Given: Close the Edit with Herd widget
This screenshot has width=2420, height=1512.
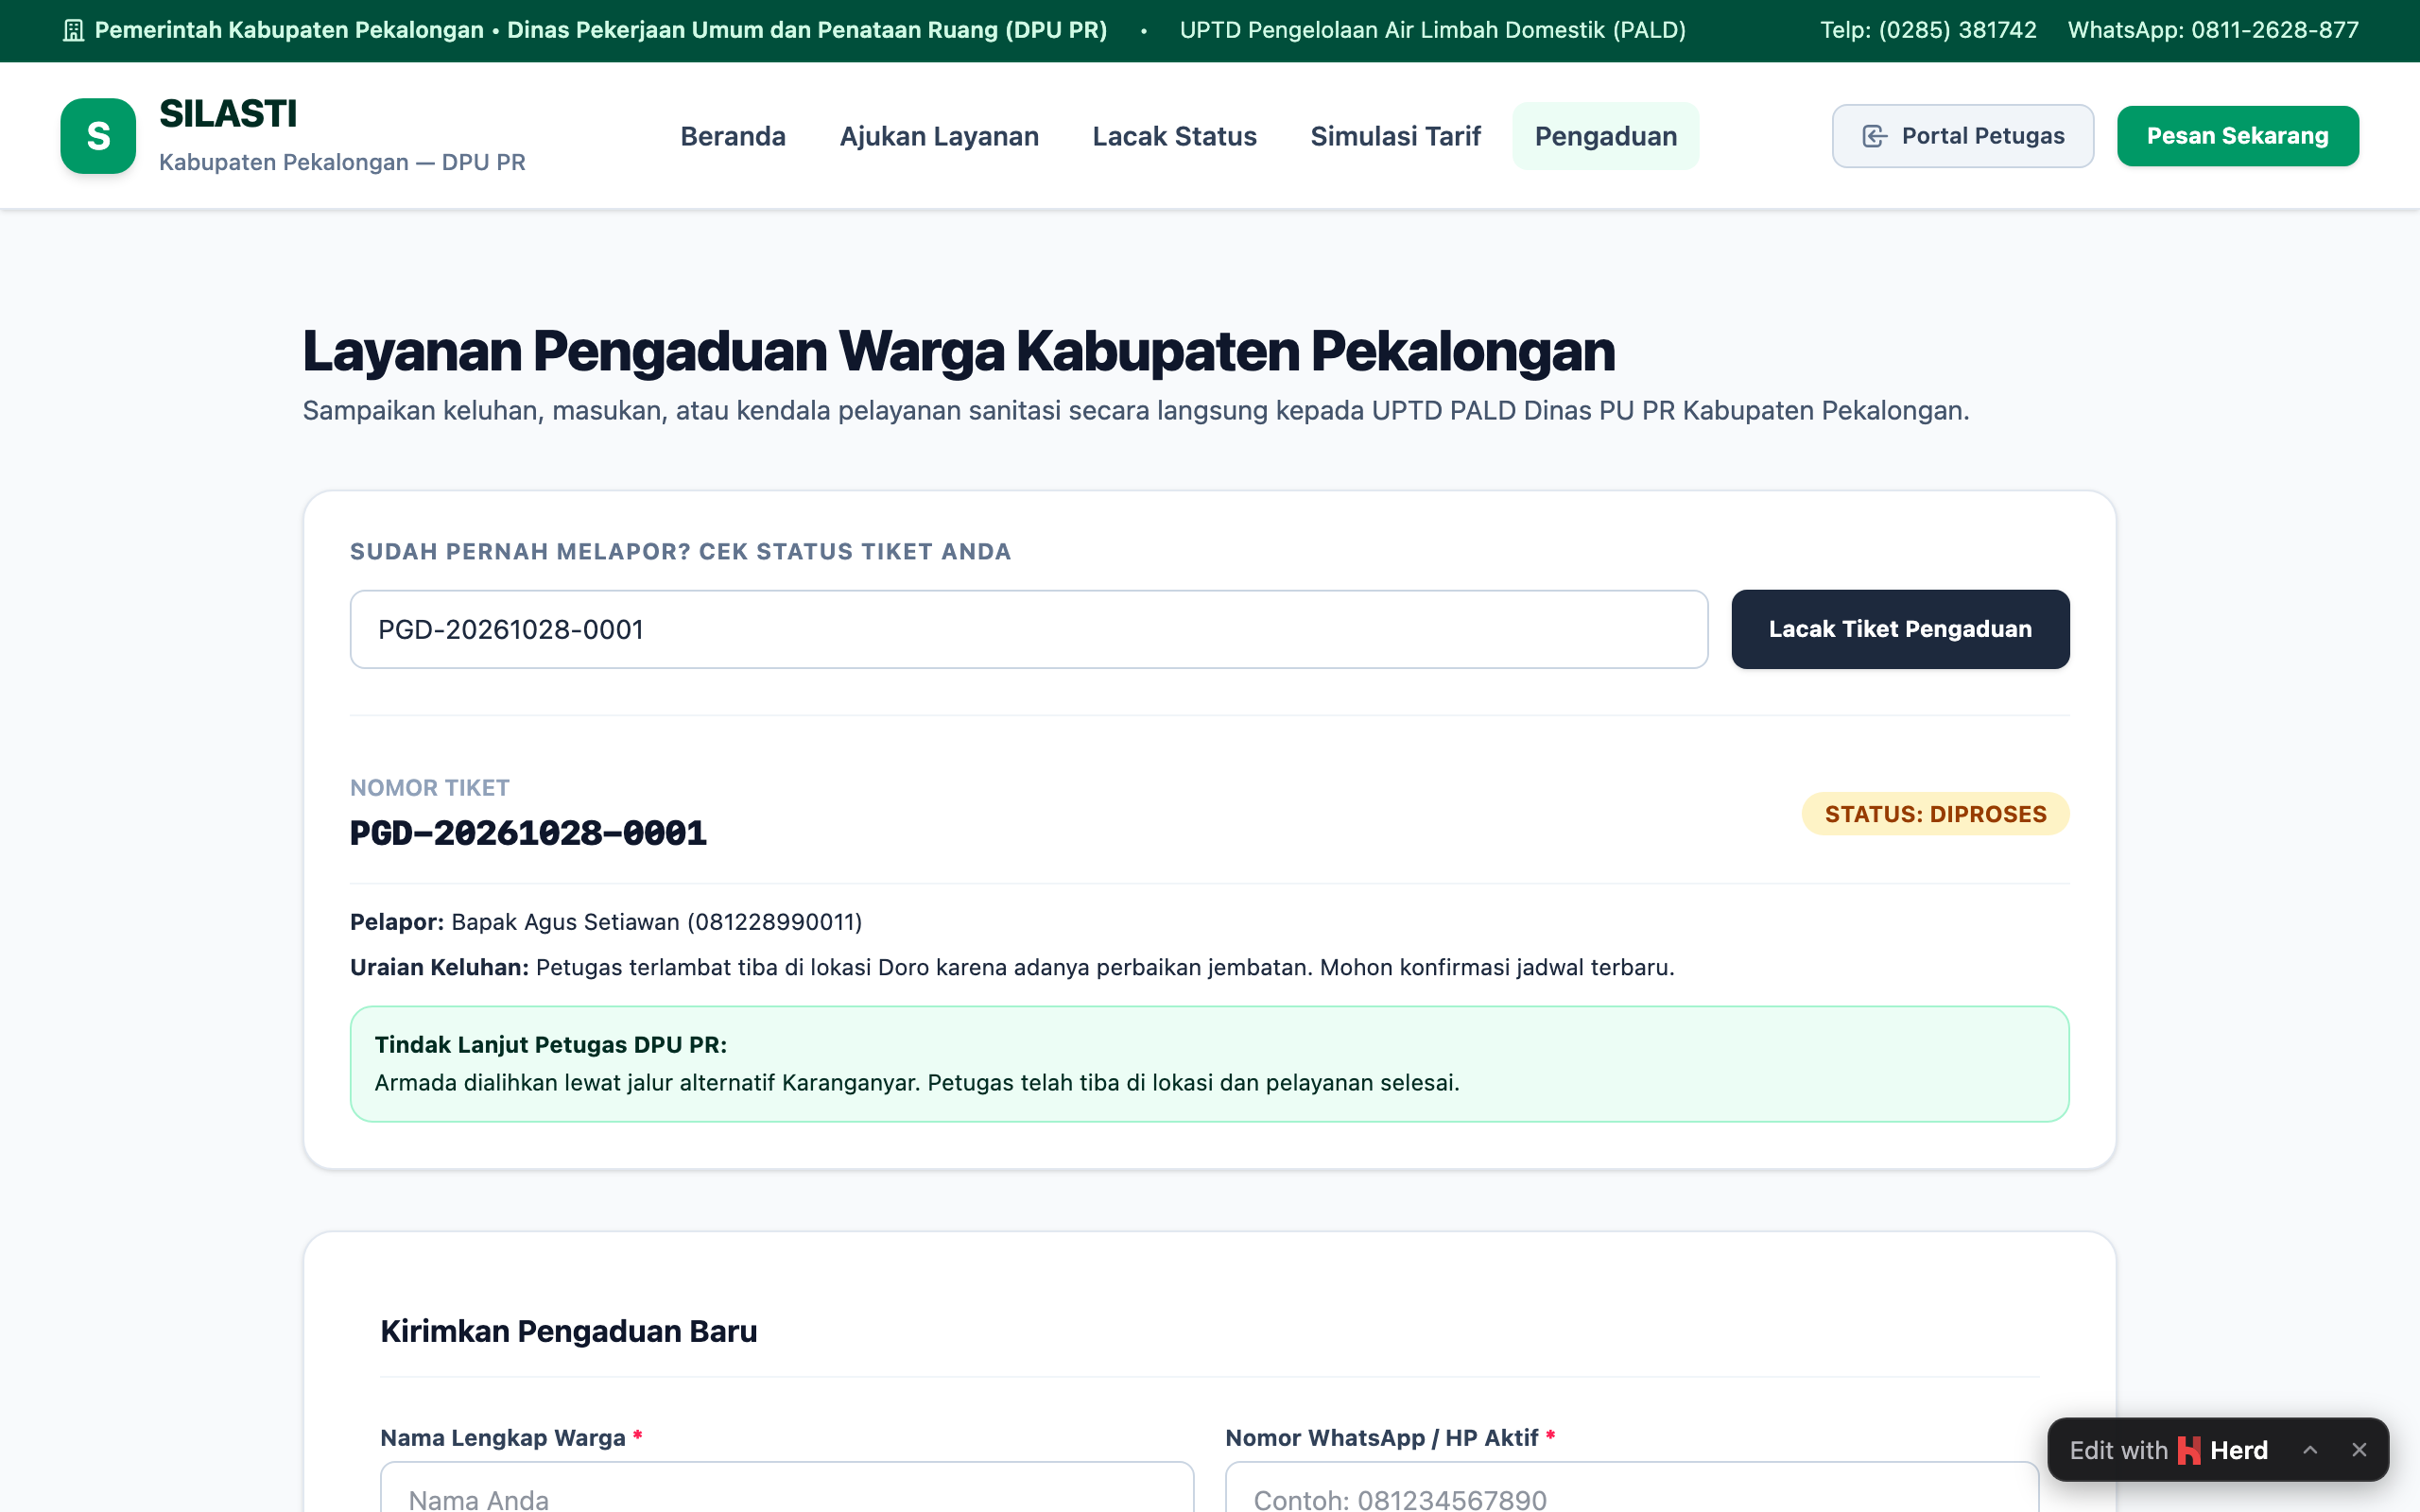Looking at the screenshot, I should pyautogui.click(x=2359, y=1450).
